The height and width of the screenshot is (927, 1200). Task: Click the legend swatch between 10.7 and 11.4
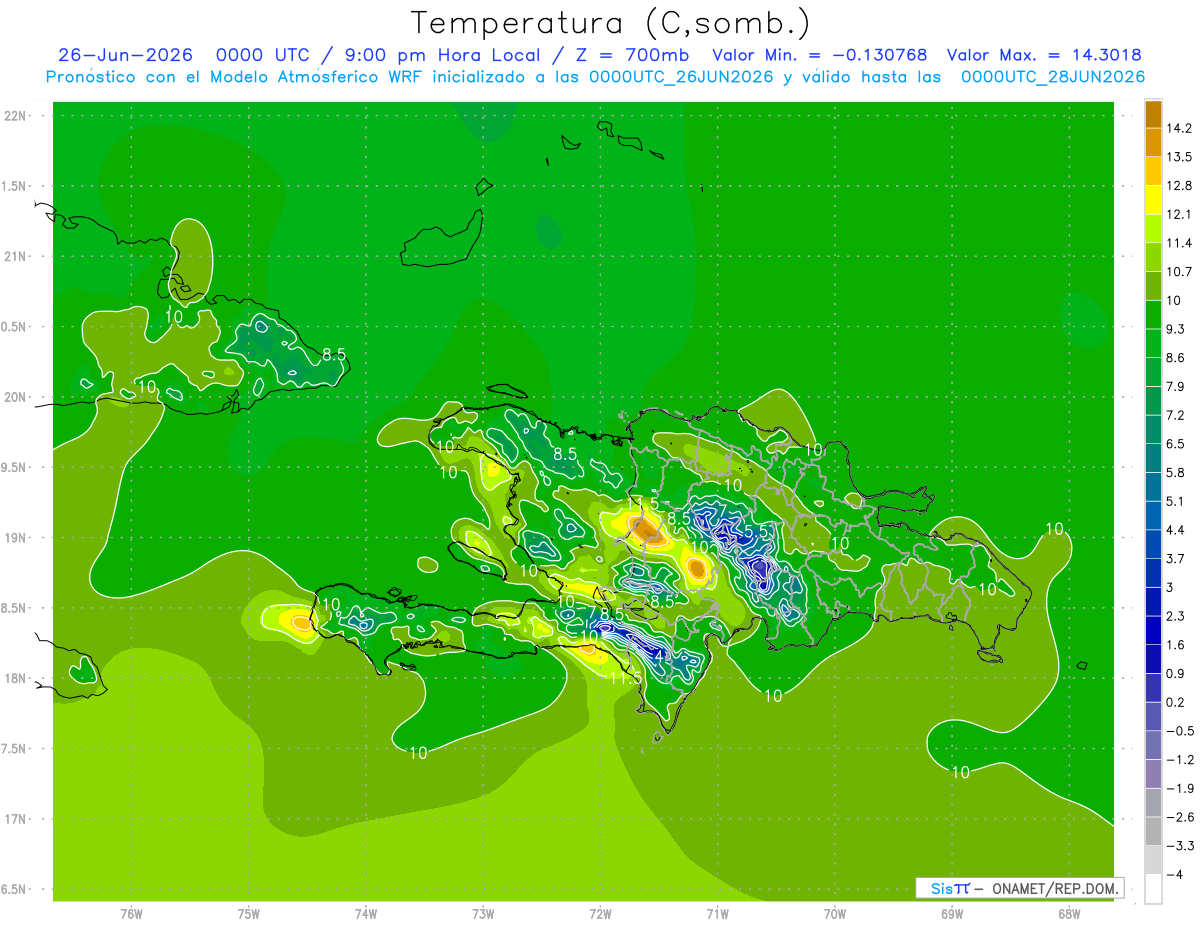click(1153, 257)
